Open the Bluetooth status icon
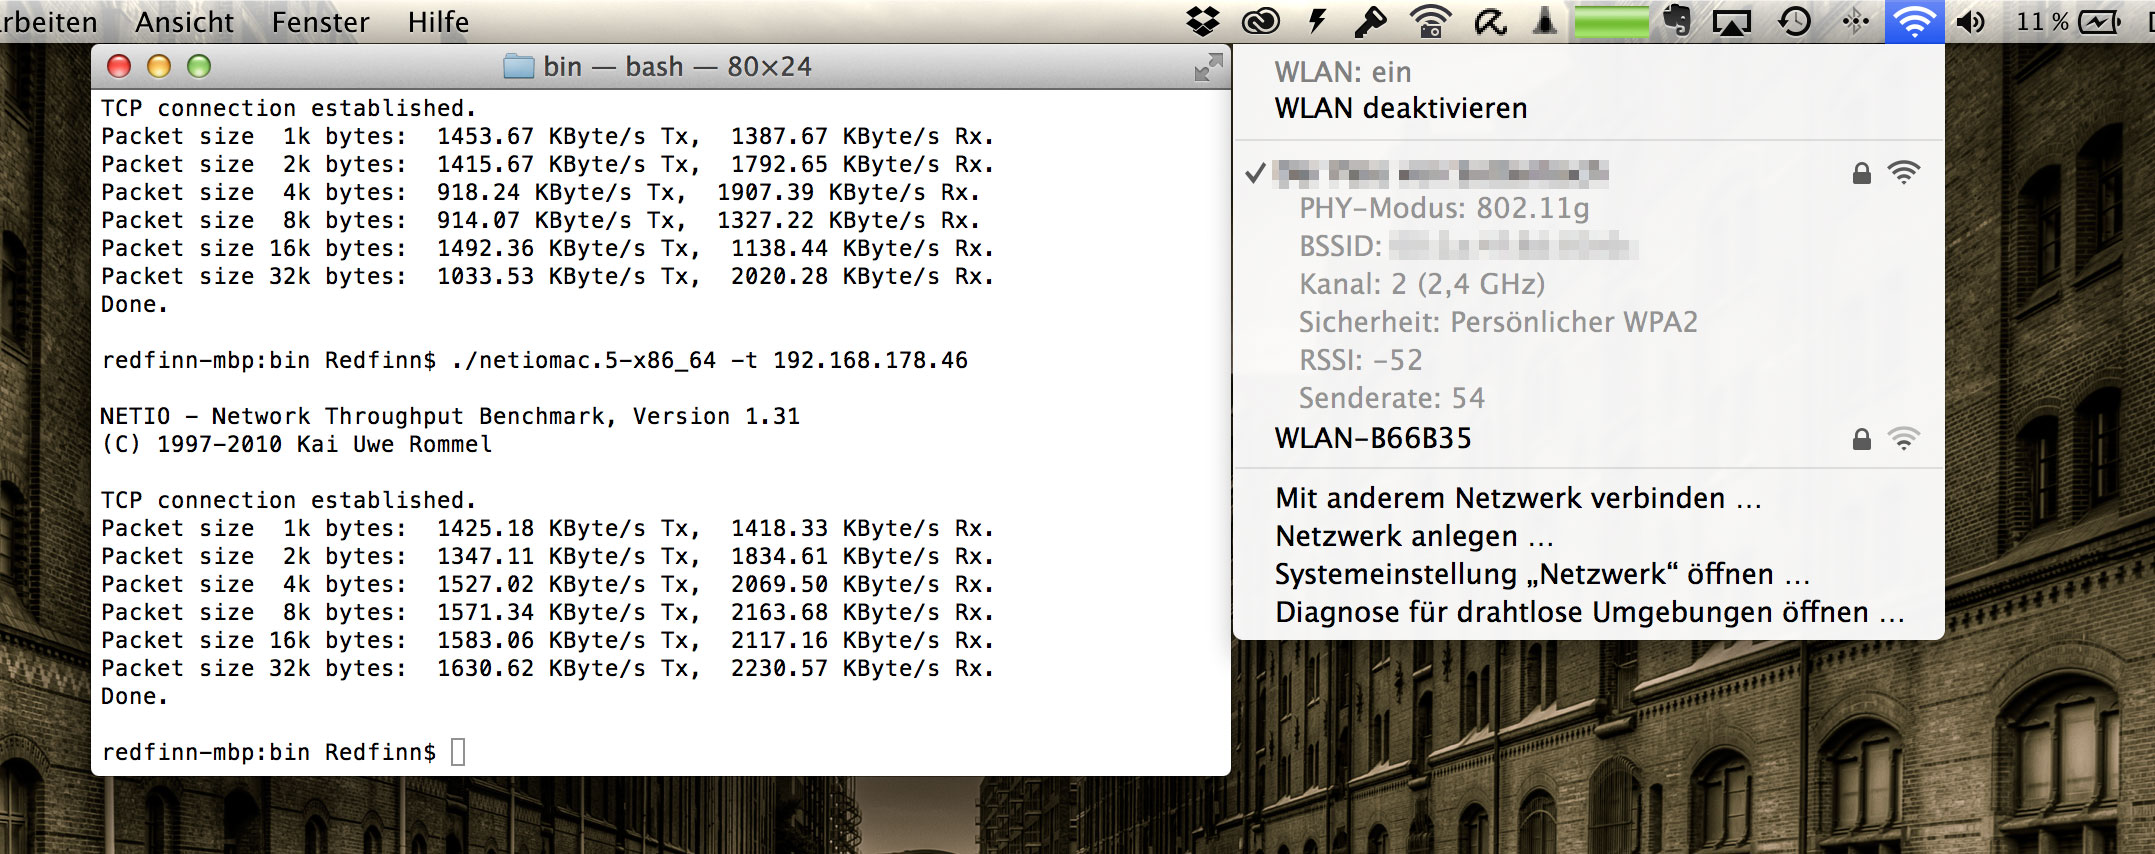 tap(1855, 21)
